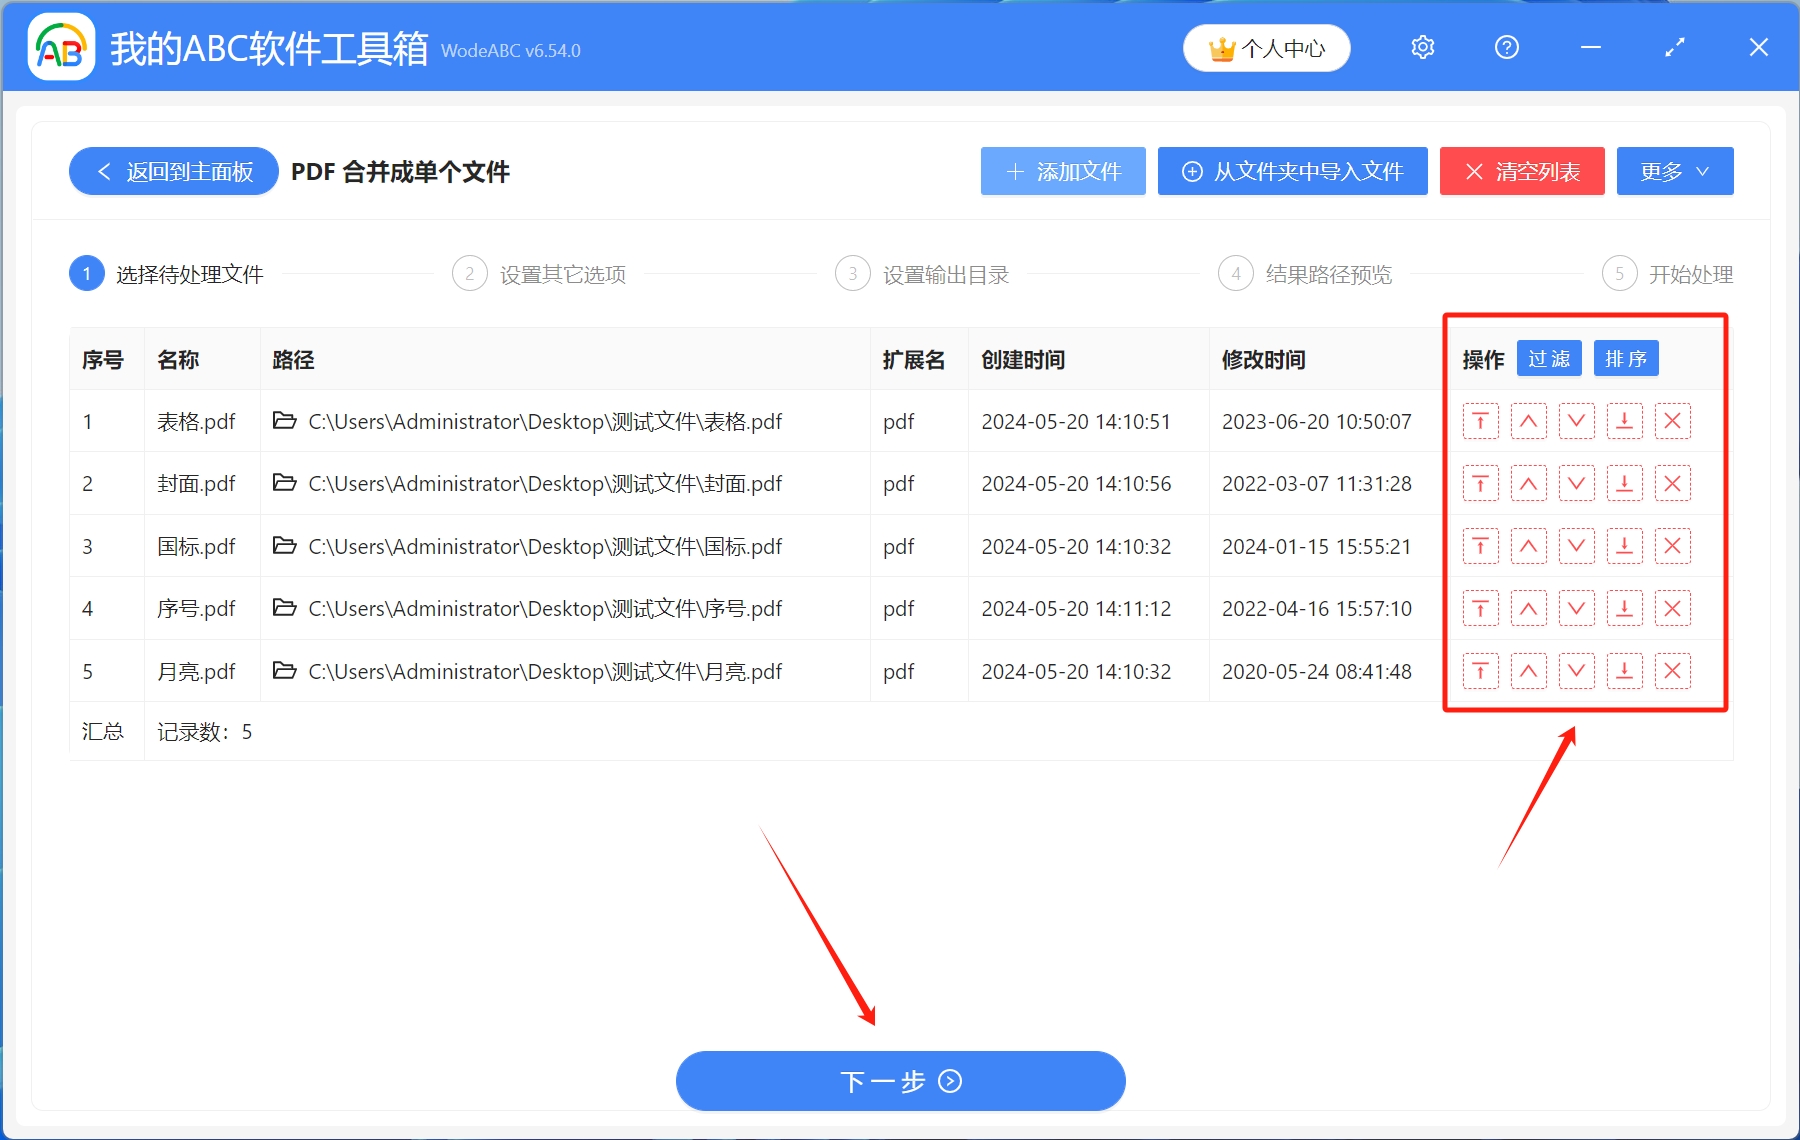
Task: Click 添加文件 to add files
Action: 1063,171
